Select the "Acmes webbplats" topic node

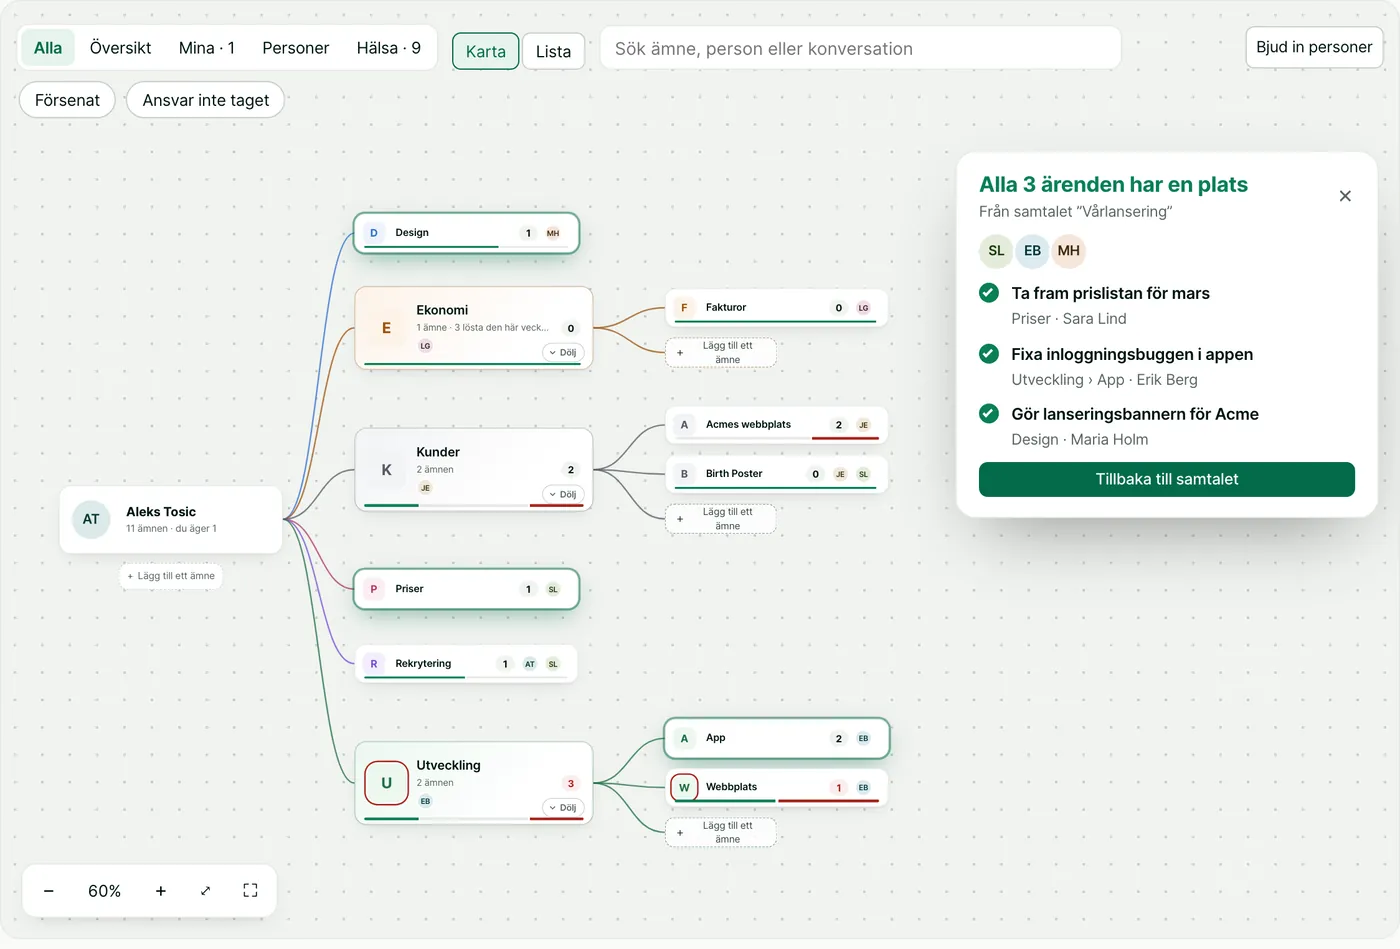pyautogui.click(x=777, y=425)
